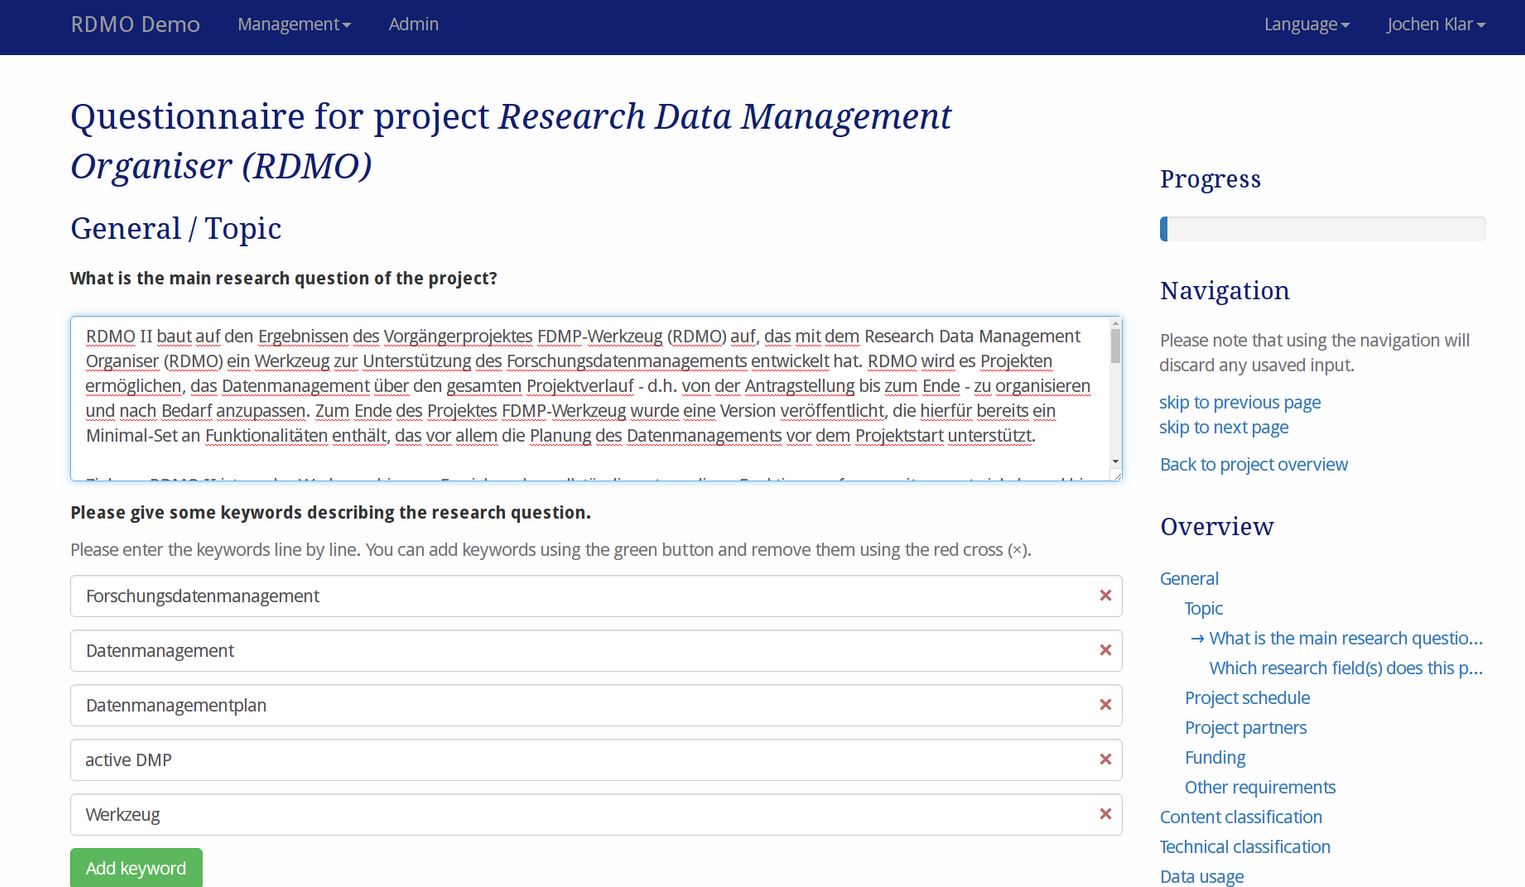Click the Progress bar
The width and height of the screenshot is (1525, 887).
pyautogui.click(x=1322, y=229)
